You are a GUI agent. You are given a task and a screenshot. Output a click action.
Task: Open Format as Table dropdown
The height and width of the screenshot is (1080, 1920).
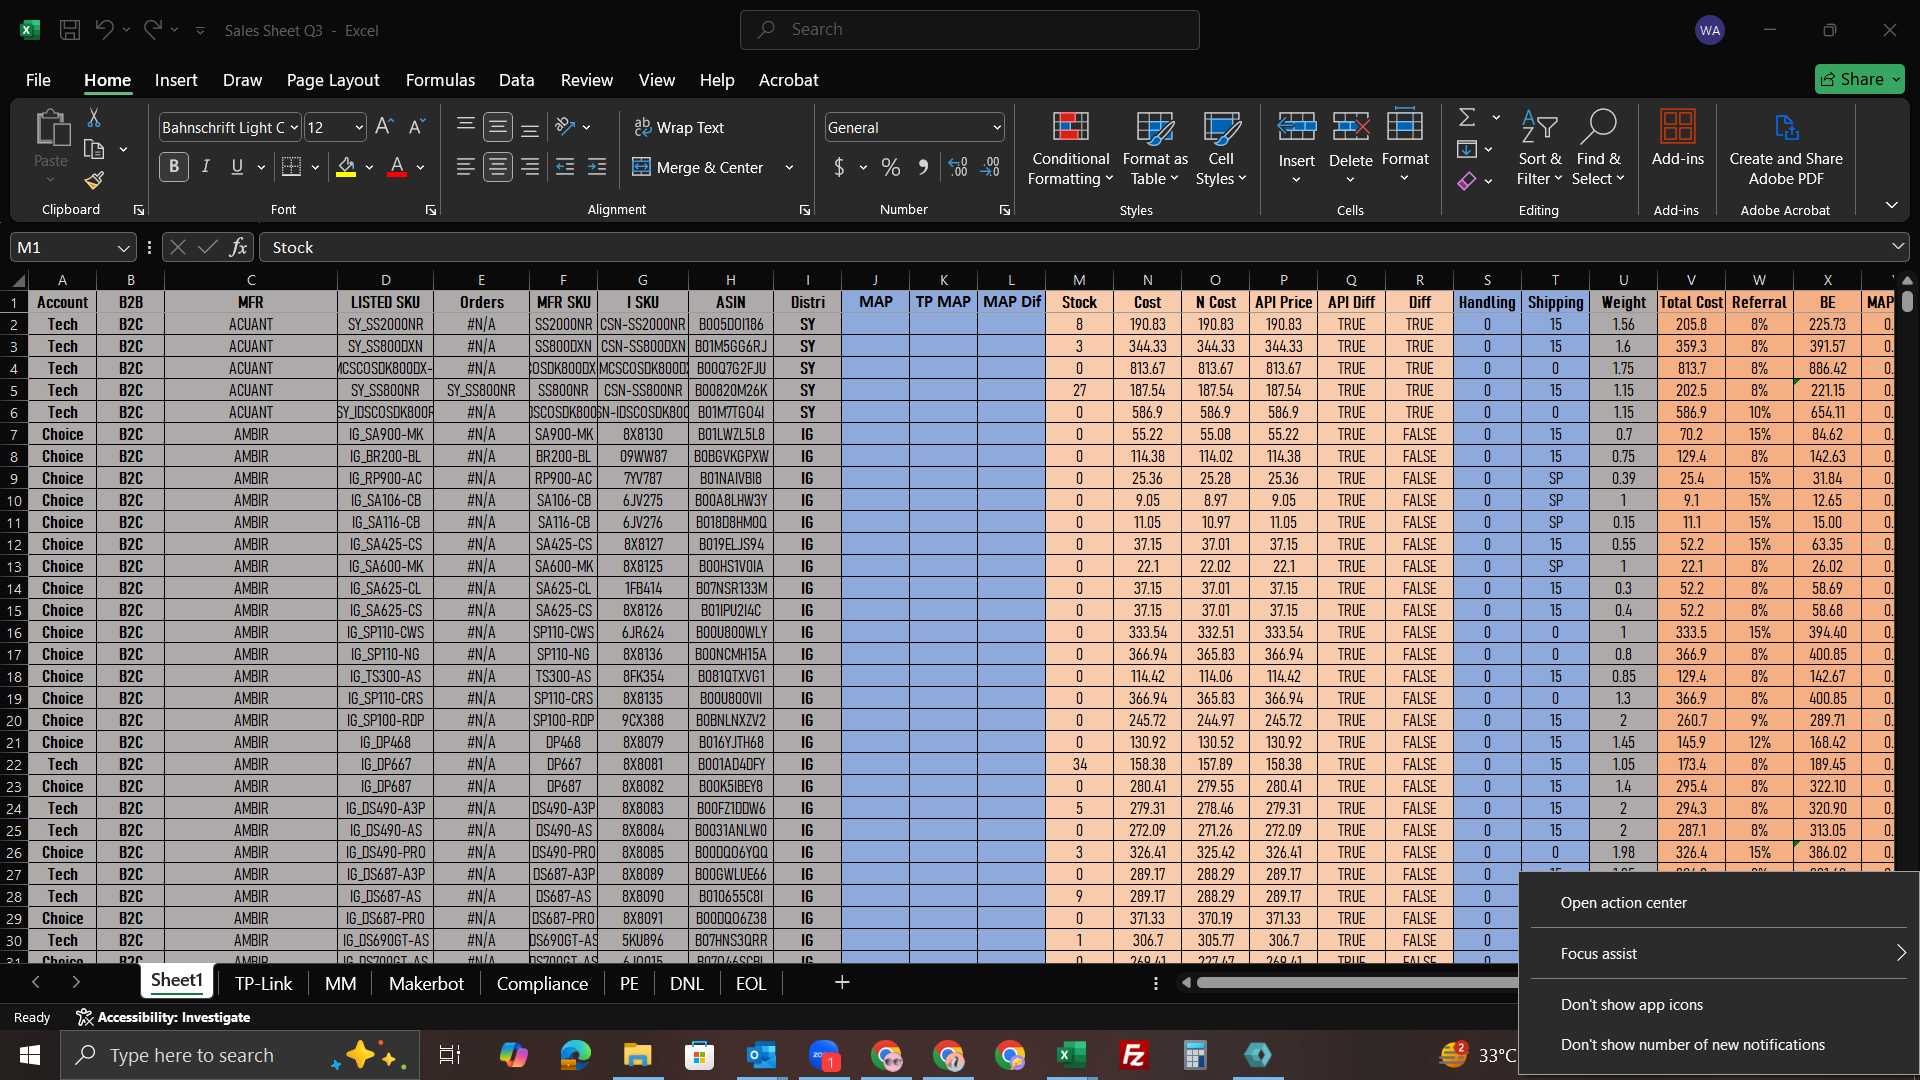pos(1154,148)
